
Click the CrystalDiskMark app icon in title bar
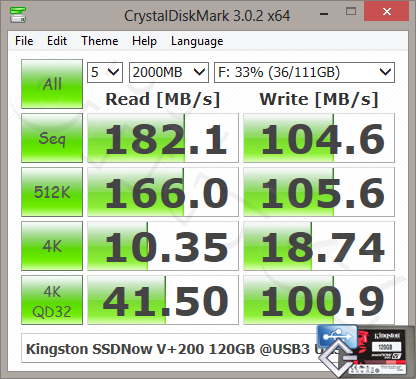point(18,15)
